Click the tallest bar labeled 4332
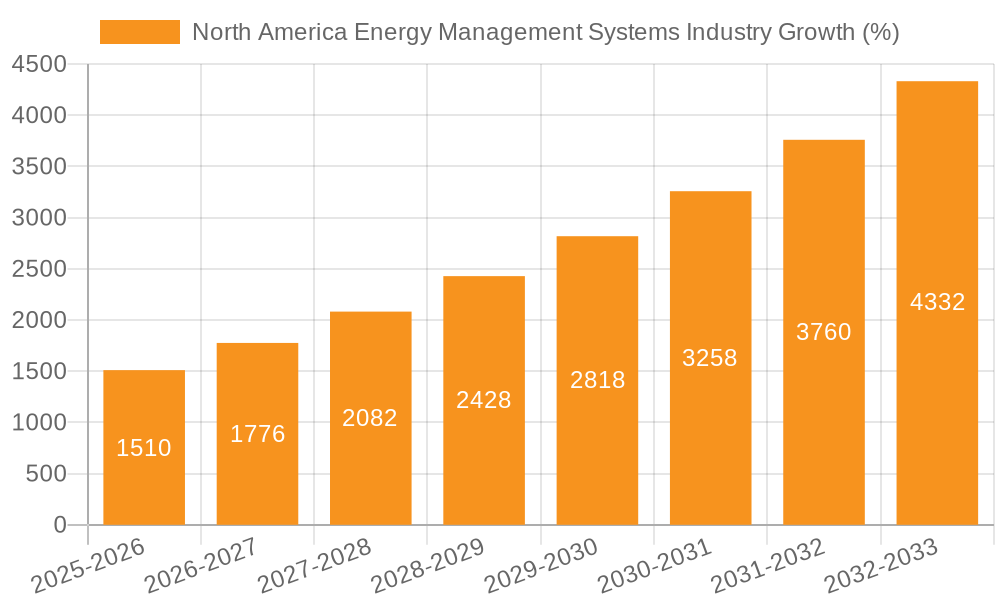Image resolution: width=1000 pixels, height=600 pixels. tap(937, 303)
